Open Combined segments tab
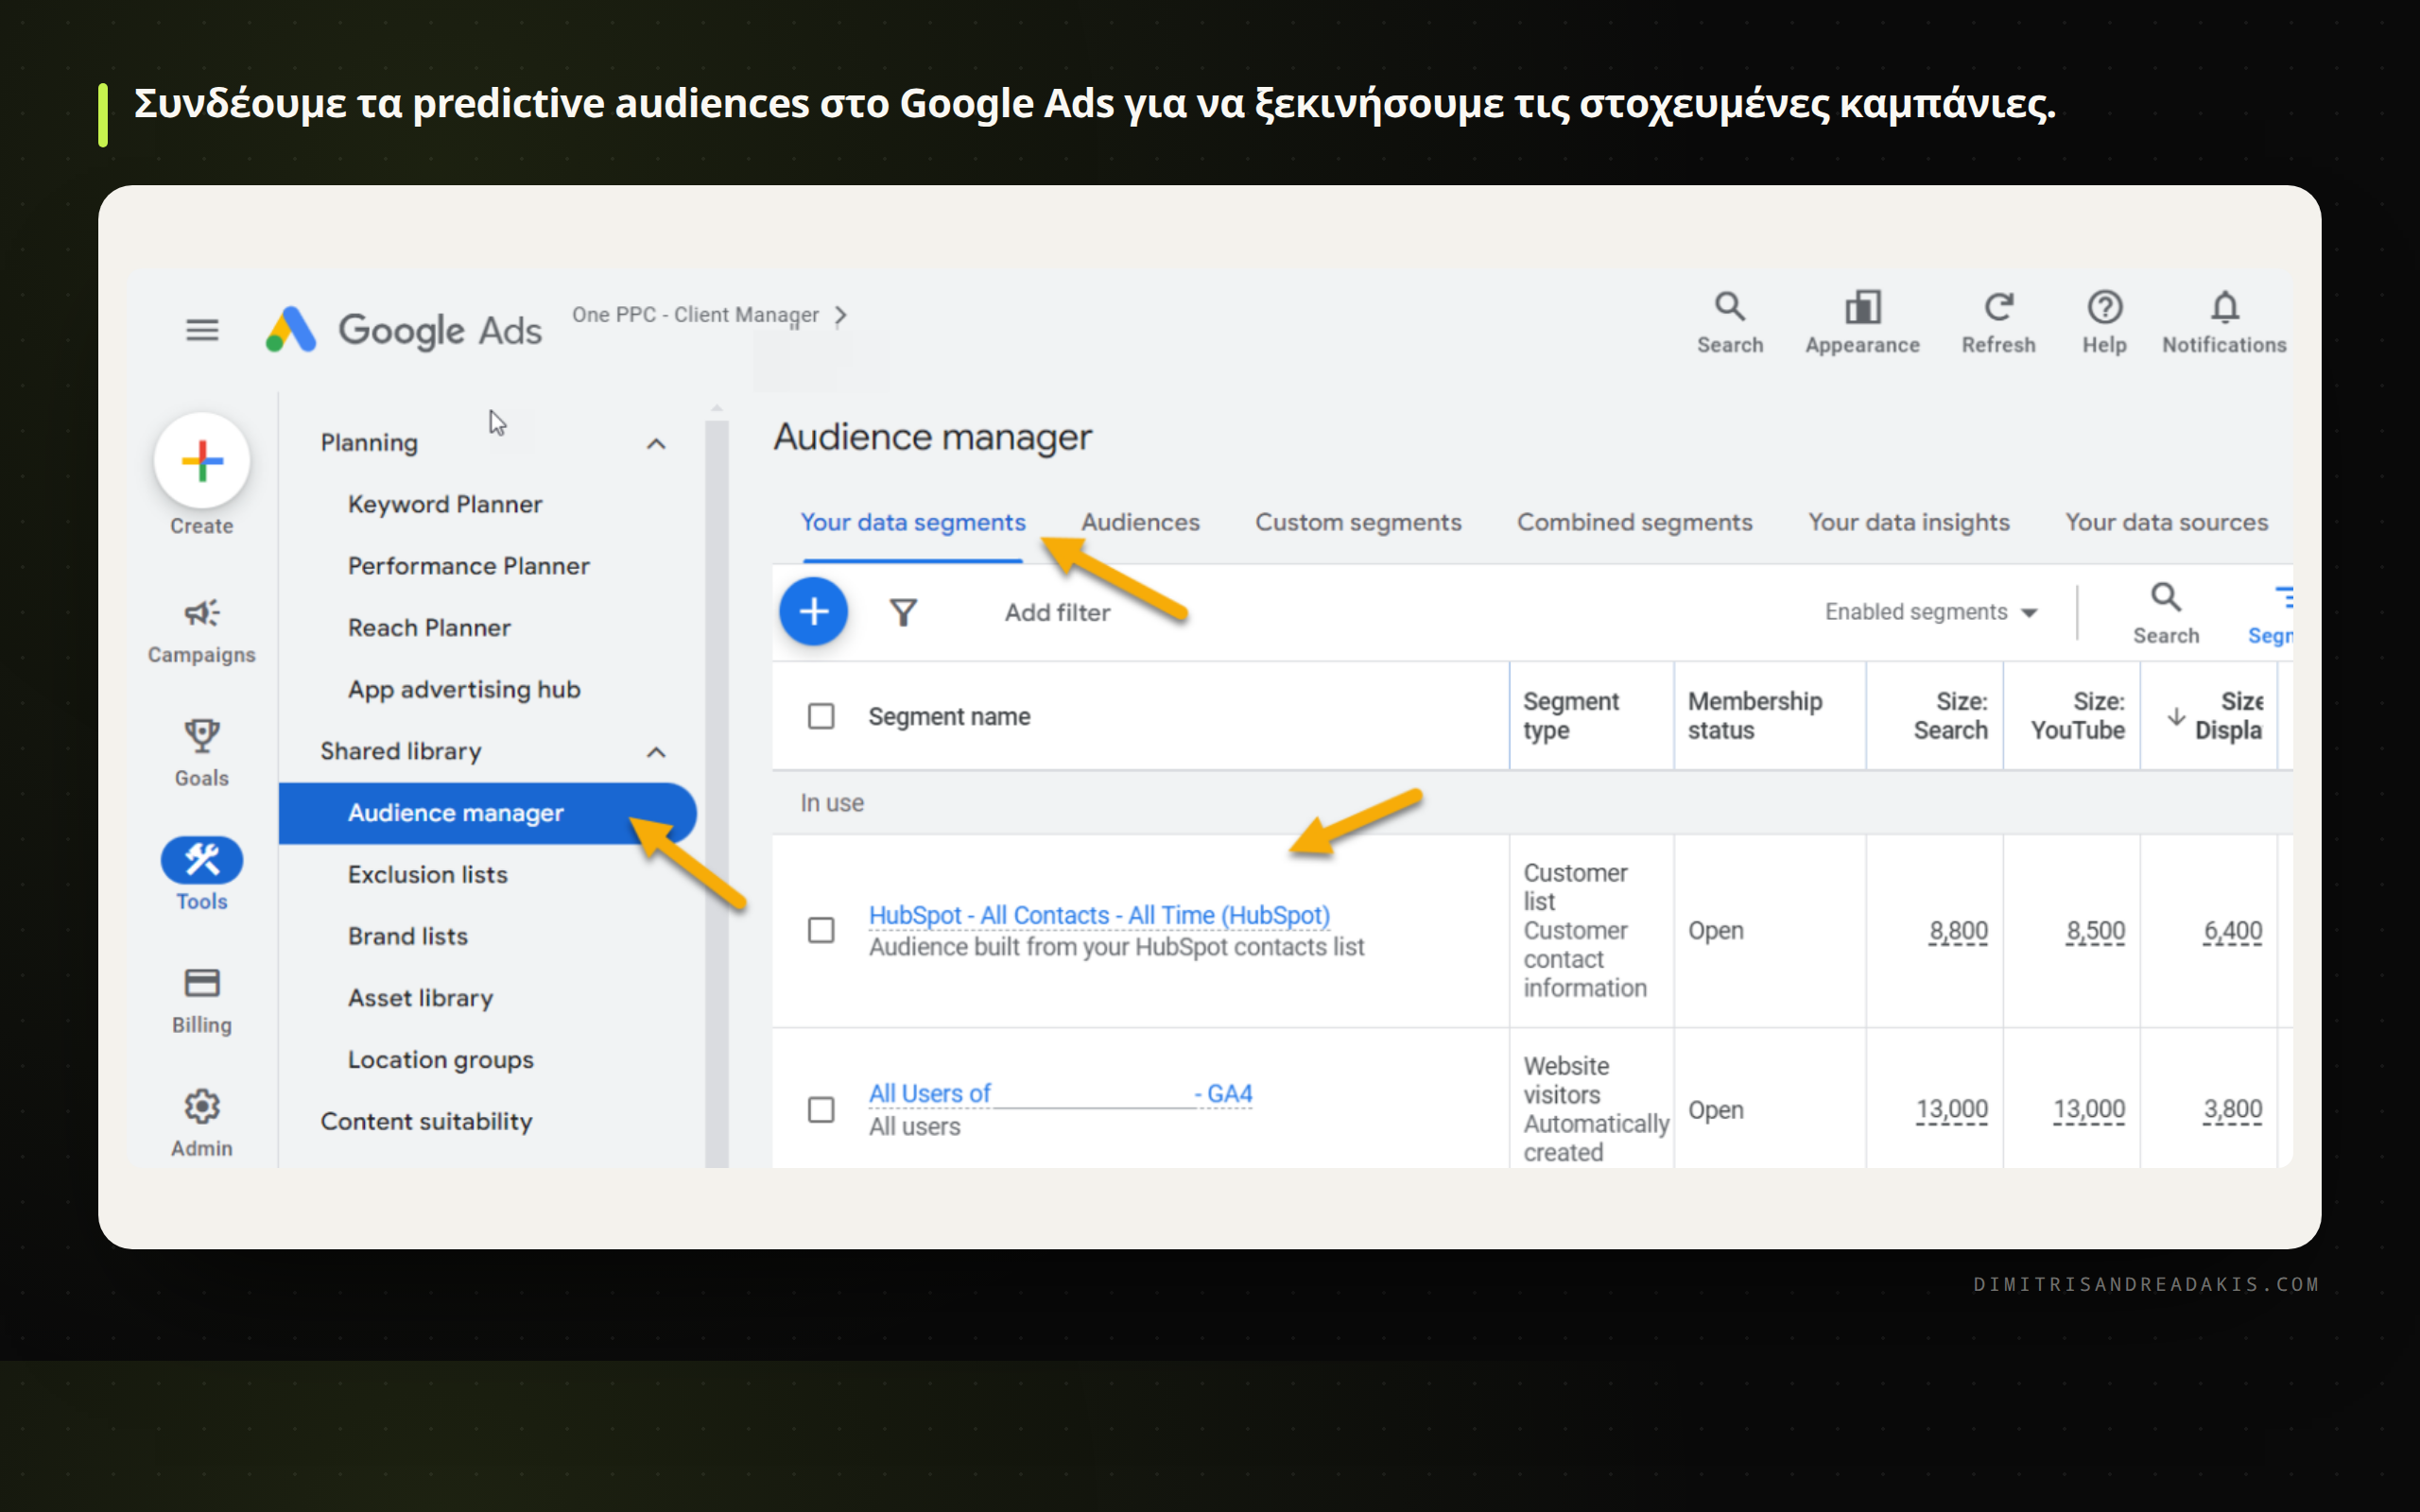2420x1512 pixels. pos(1634,522)
